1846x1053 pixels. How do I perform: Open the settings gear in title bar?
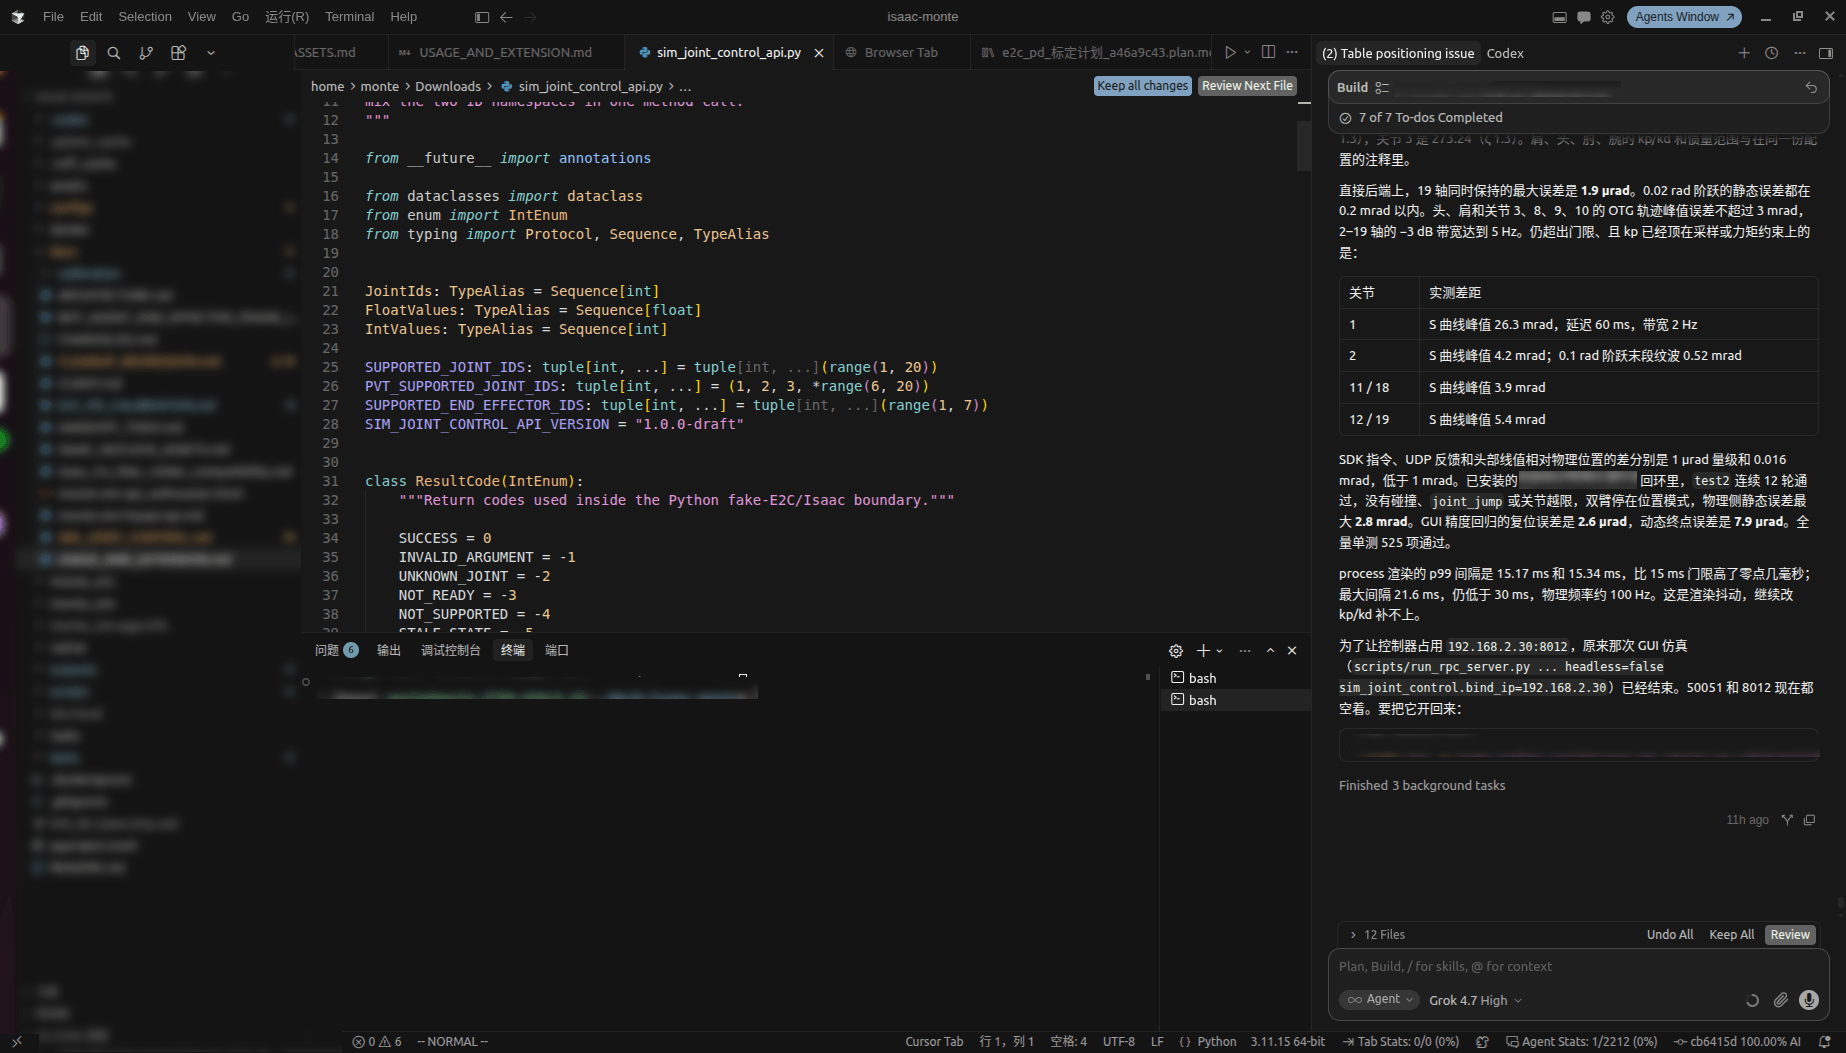pyautogui.click(x=1607, y=17)
